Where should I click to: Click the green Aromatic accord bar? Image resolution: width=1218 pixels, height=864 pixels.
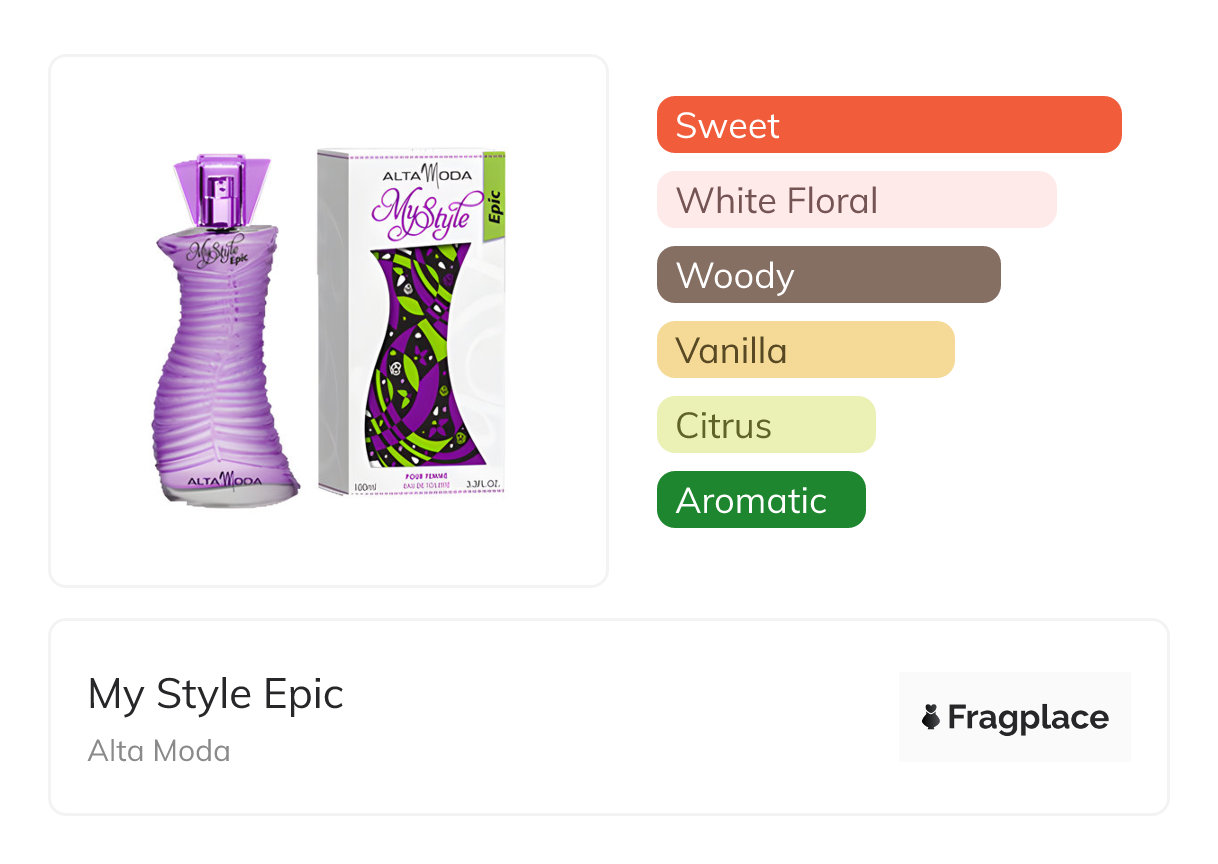click(x=760, y=500)
